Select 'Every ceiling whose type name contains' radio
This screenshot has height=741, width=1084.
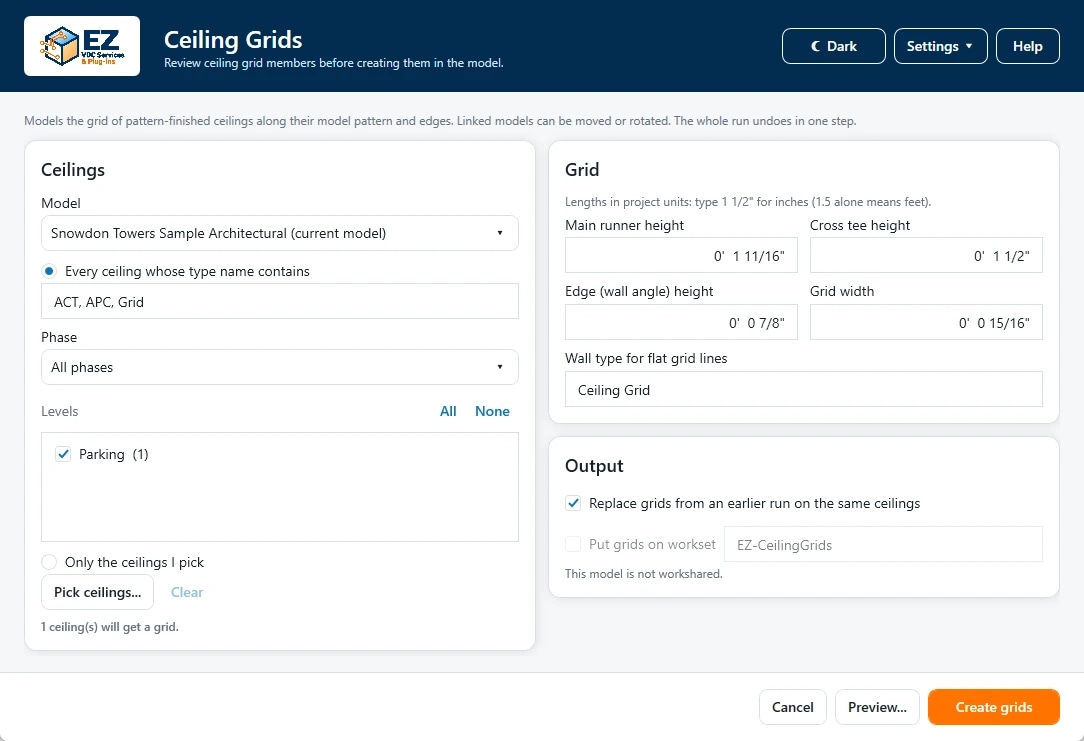(x=49, y=271)
